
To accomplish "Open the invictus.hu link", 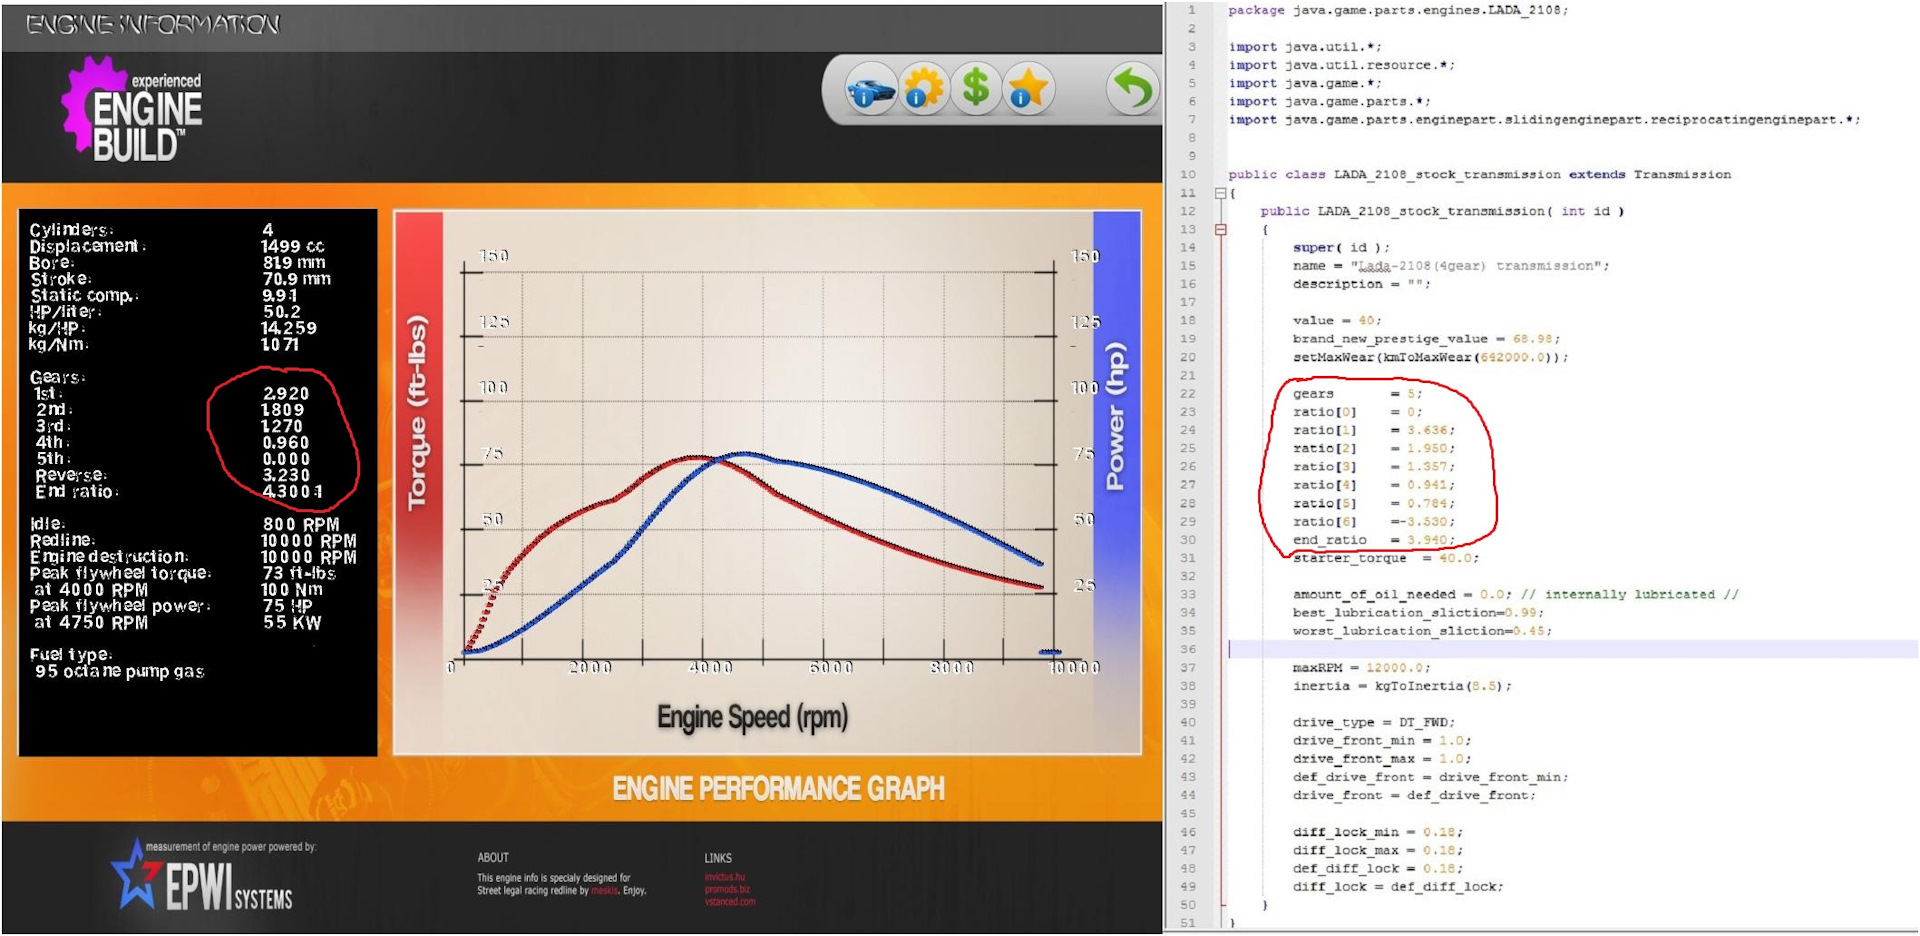I will coord(725,878).
